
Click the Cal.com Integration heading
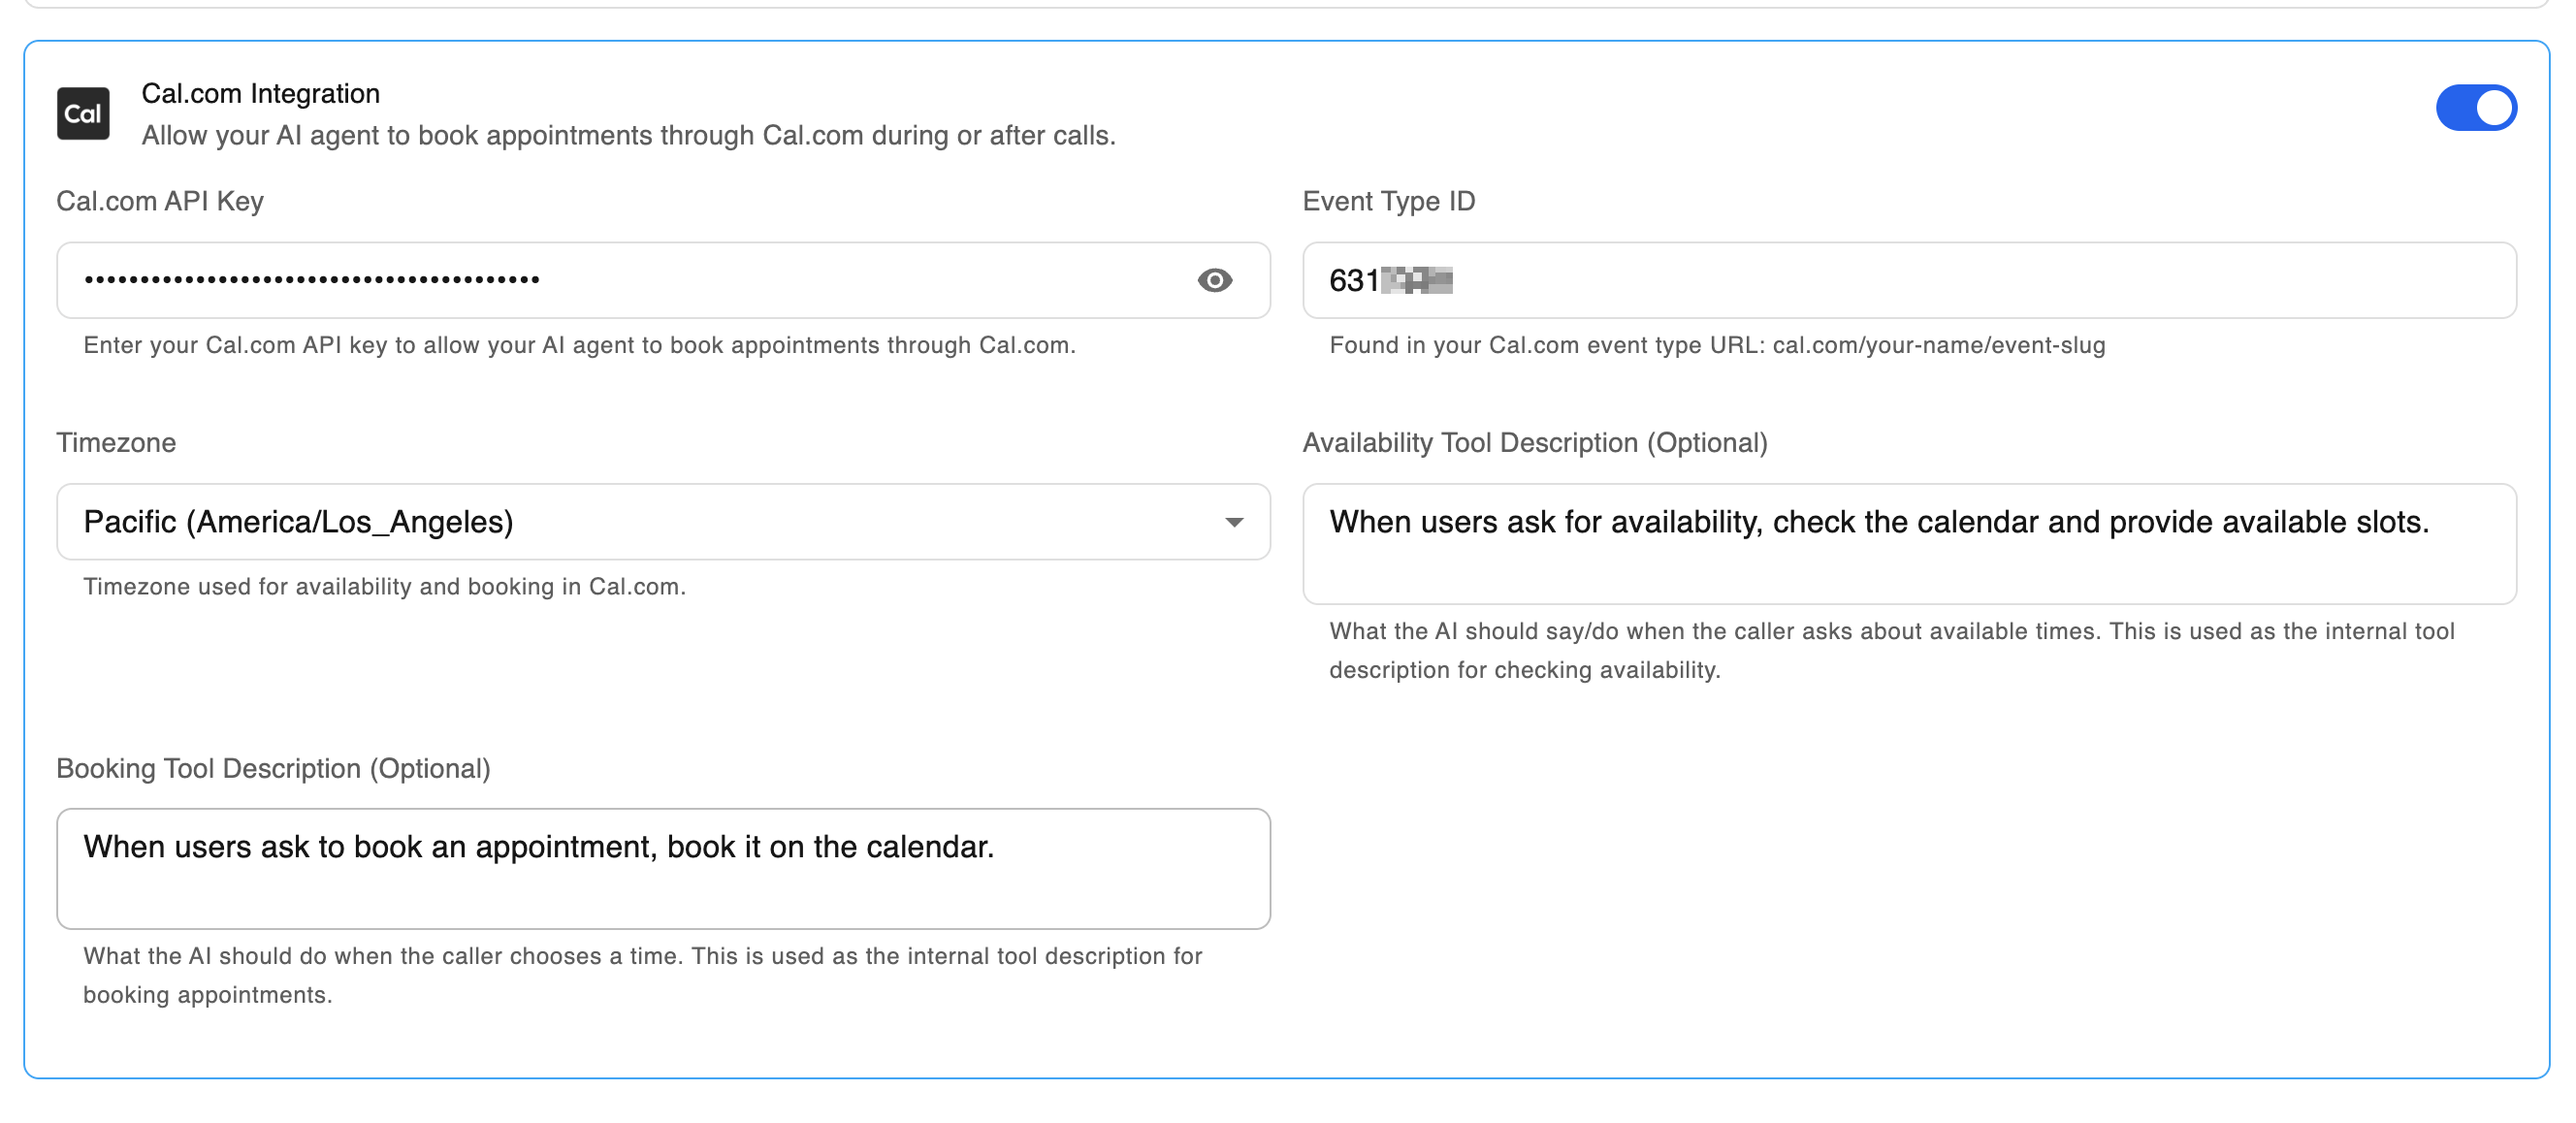coord(261,94)
